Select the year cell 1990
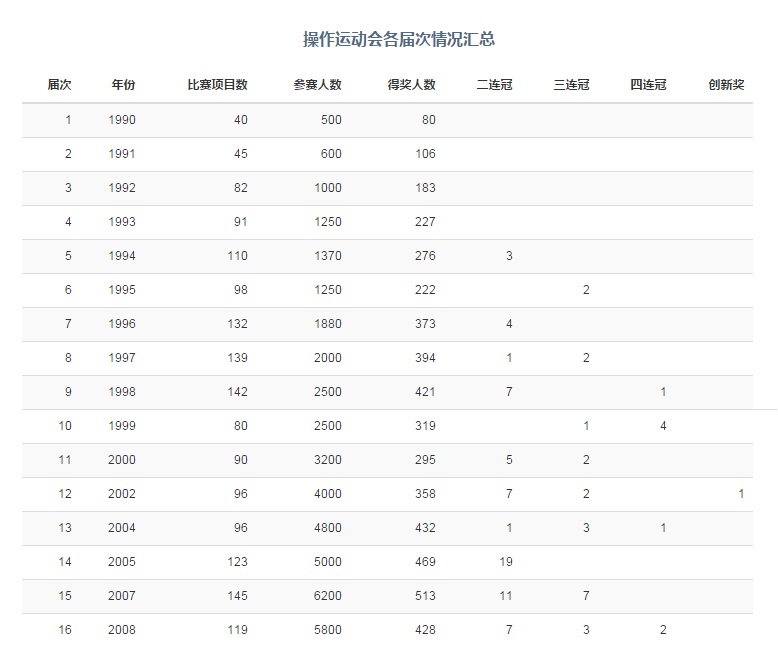Viewport: 778px width, 672px height. [122, 120]
